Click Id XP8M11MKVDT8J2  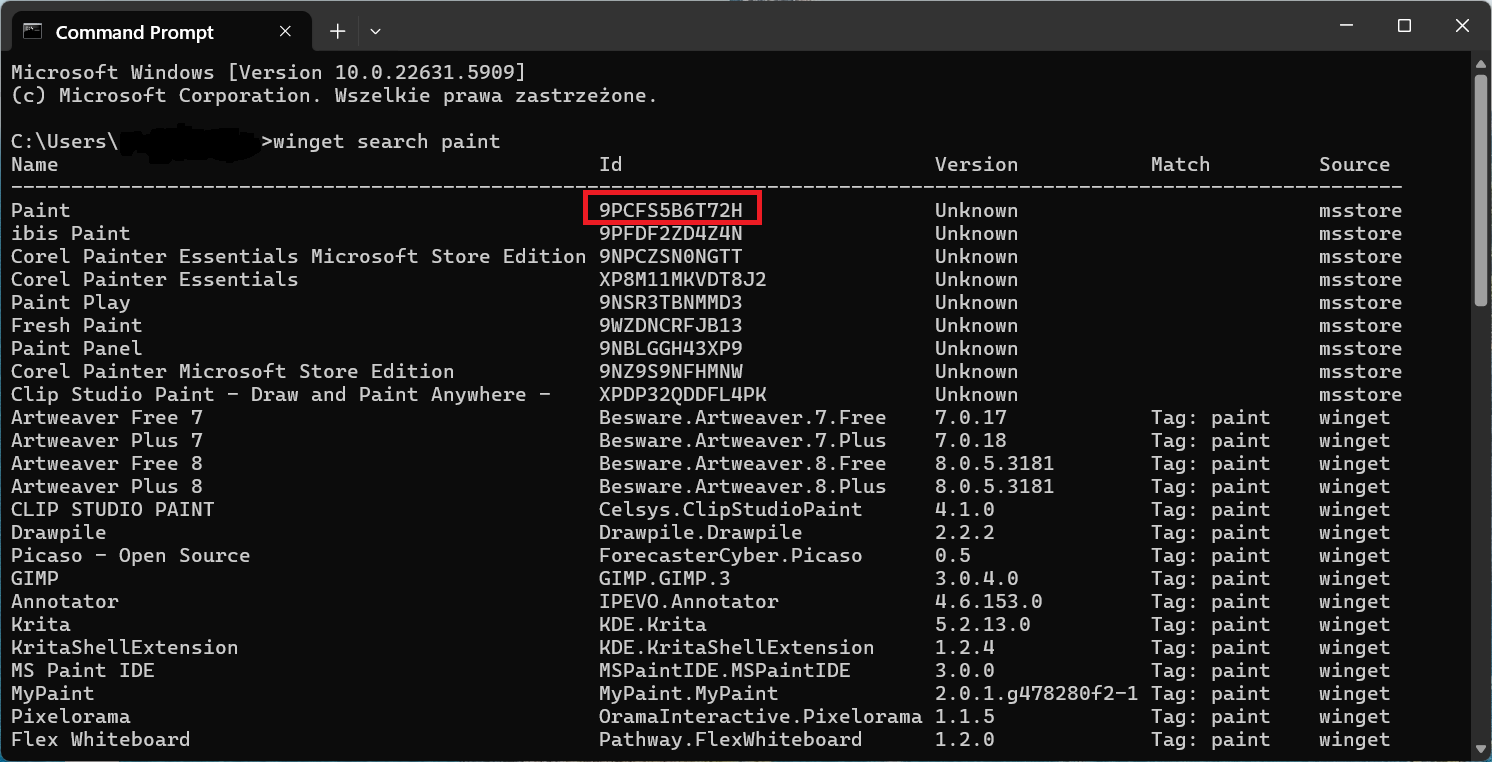[683, 280]
